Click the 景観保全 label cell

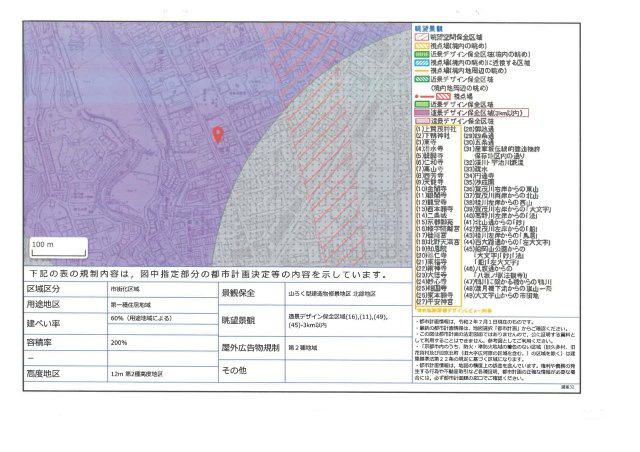tap(251, 293)
